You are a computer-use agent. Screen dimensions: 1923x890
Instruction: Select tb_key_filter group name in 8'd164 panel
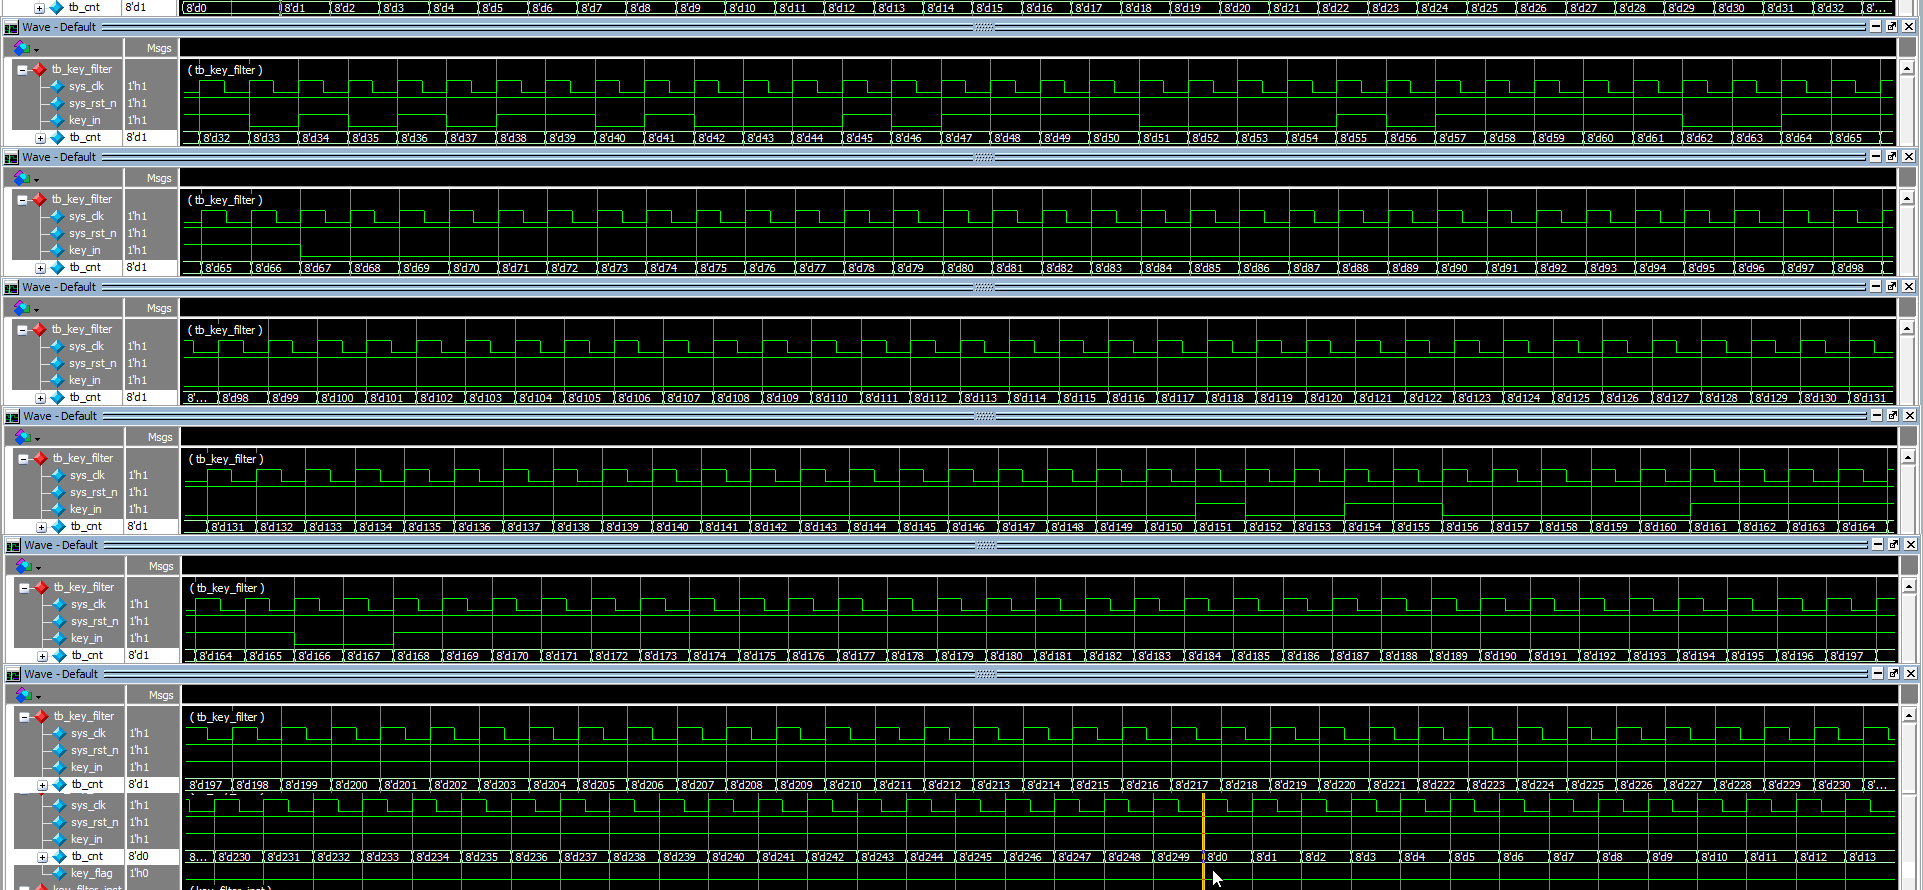[84, 588]
